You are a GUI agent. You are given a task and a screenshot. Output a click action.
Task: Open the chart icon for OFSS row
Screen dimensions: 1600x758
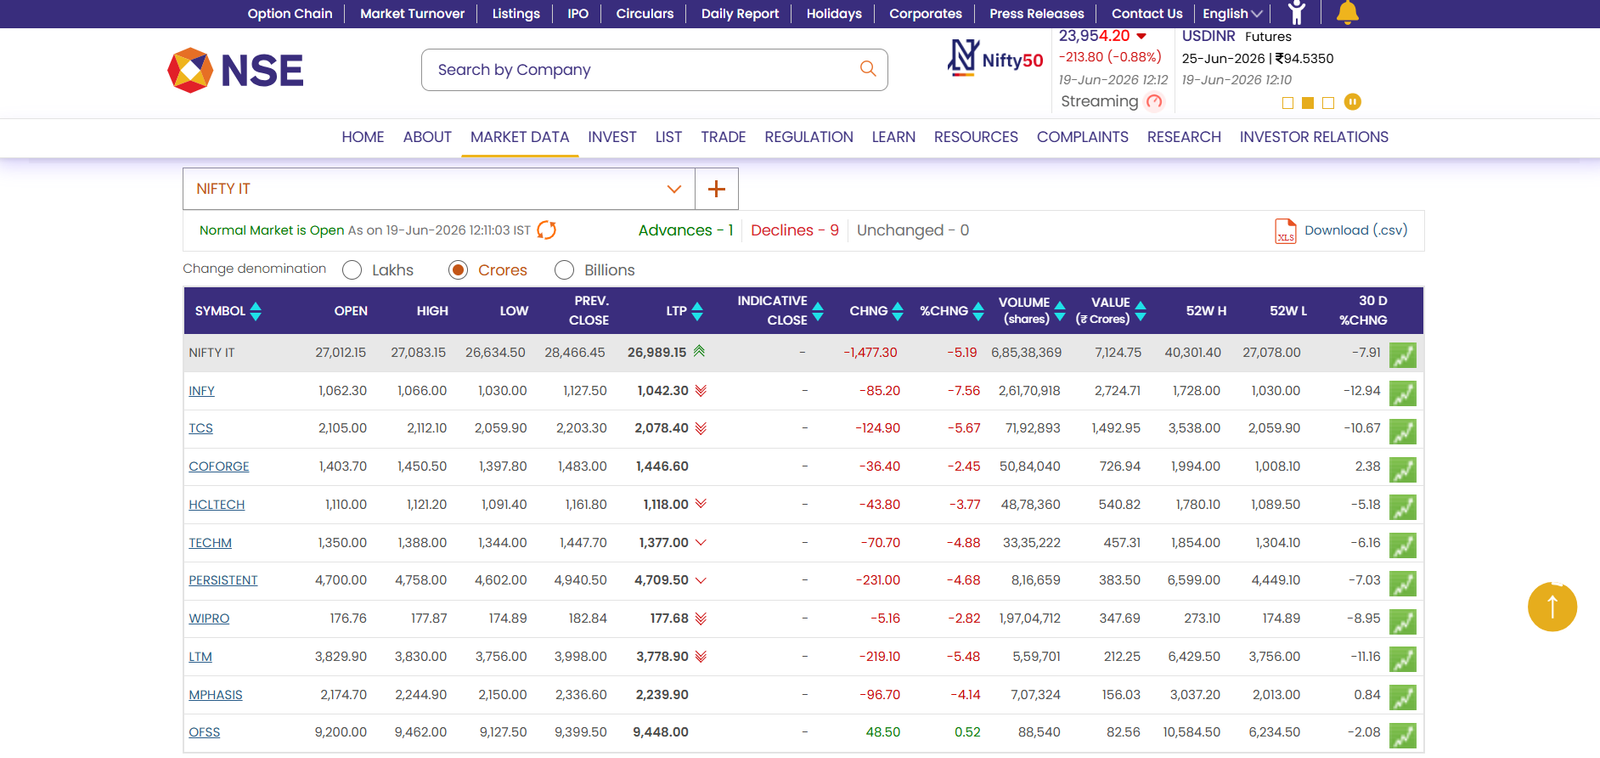1403,735
